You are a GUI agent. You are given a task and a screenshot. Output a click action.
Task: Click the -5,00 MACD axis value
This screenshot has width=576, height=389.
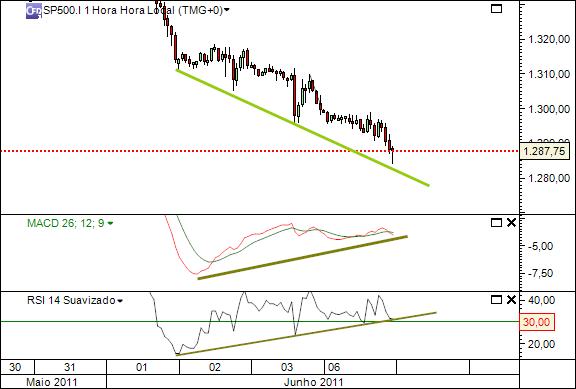tap(540, 246)
